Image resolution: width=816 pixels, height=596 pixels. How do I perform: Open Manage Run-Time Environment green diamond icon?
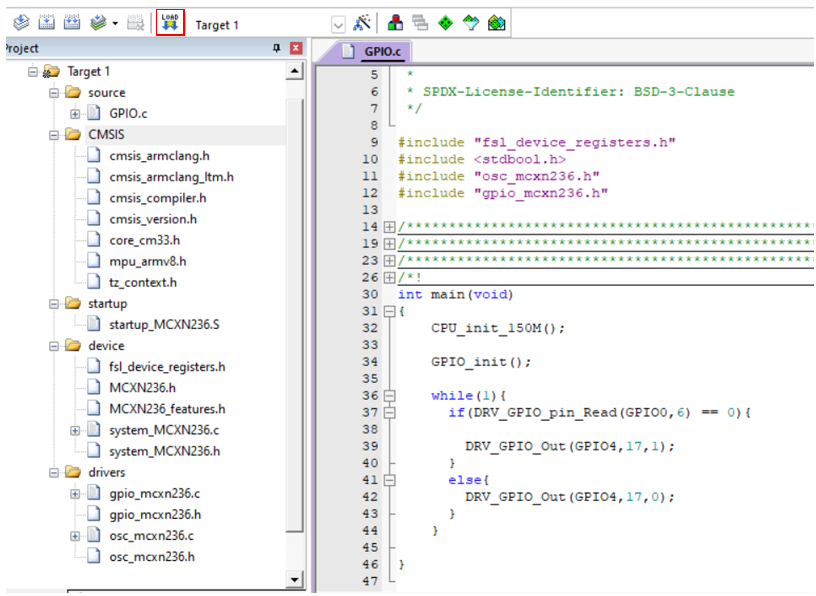pos(446,23)
